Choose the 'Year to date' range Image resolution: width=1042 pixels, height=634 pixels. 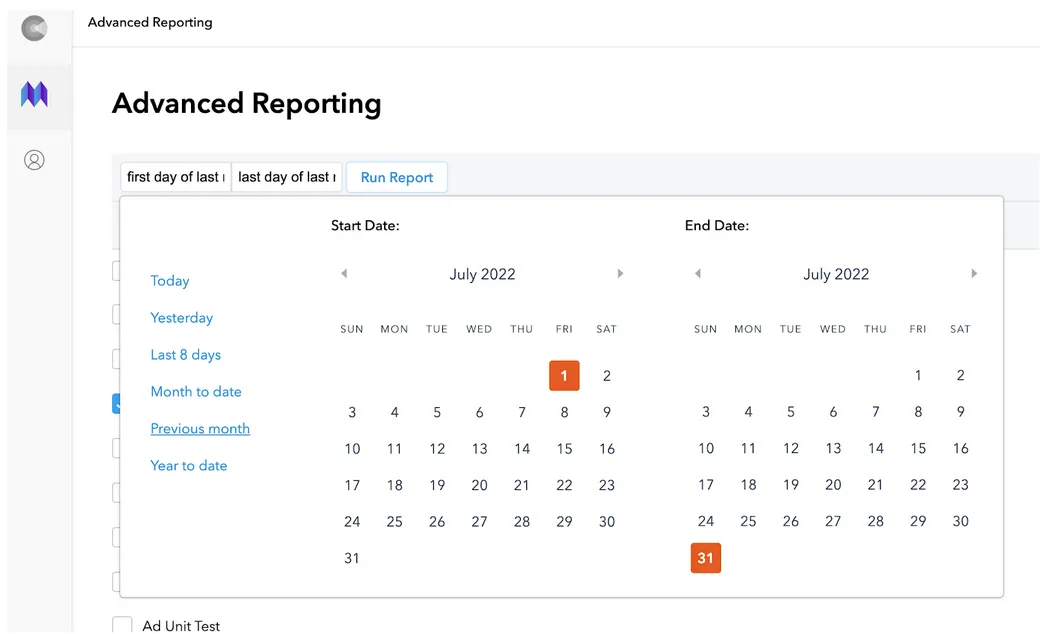(x=188, y=465)
